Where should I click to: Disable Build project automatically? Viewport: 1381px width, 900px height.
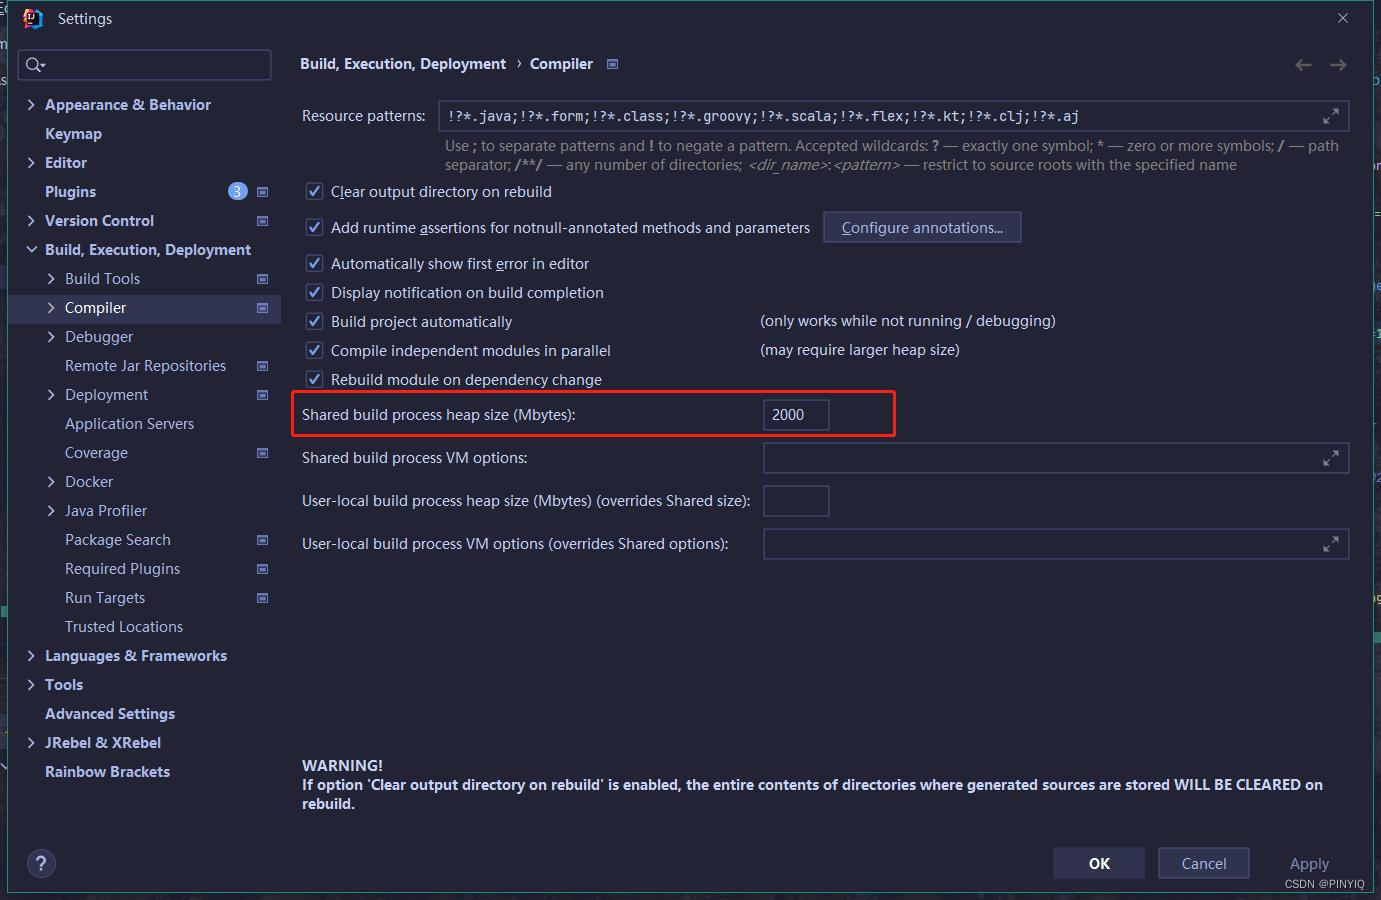[314, 321]
